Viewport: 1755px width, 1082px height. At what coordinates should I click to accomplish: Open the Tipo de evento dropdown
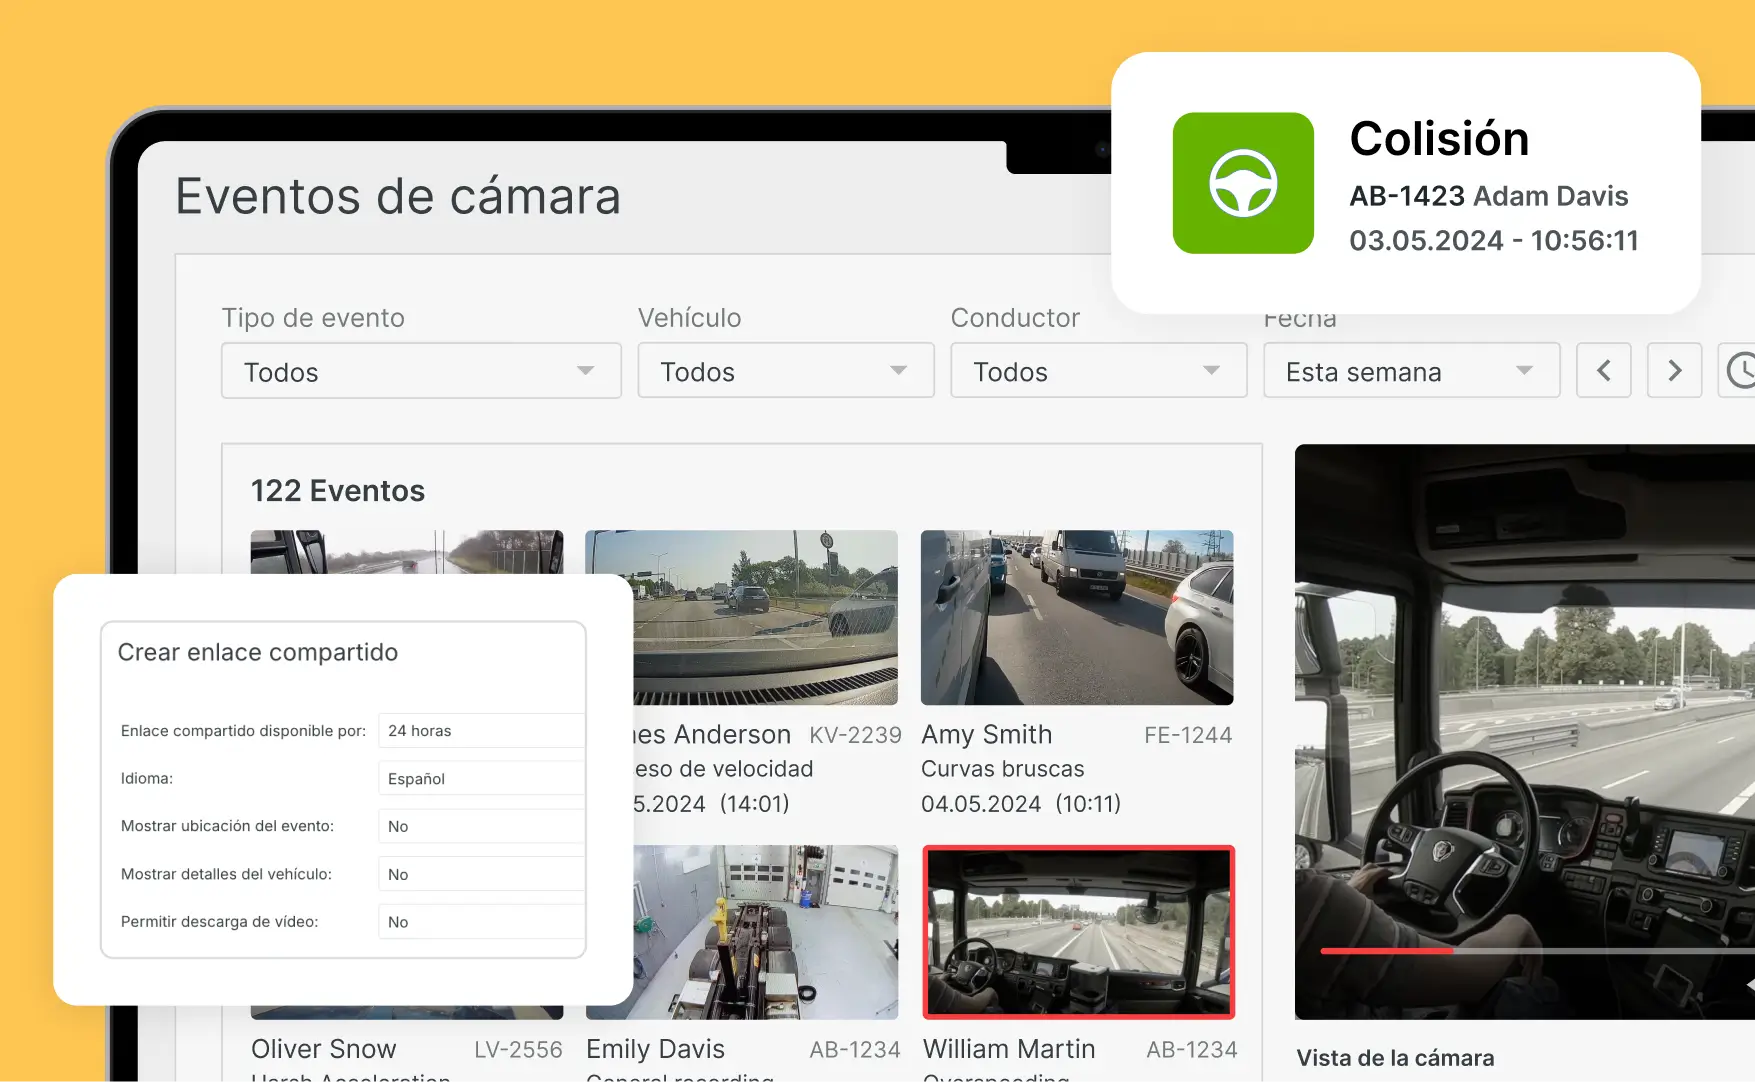(421, 371)
